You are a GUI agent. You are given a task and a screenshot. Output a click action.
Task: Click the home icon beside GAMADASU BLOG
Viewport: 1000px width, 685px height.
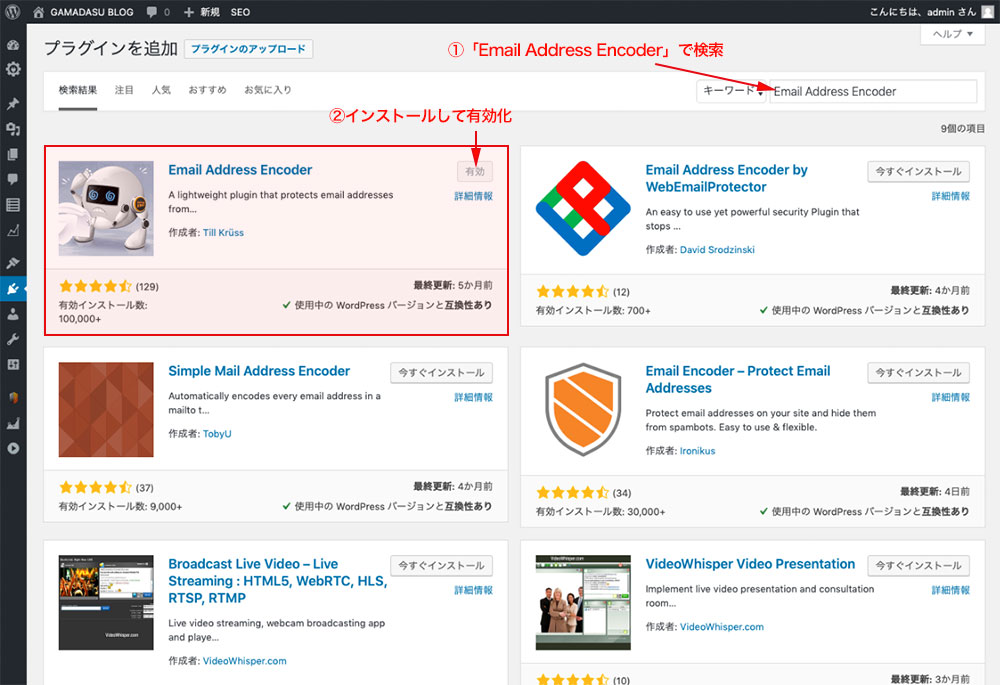tap(38, 11)
